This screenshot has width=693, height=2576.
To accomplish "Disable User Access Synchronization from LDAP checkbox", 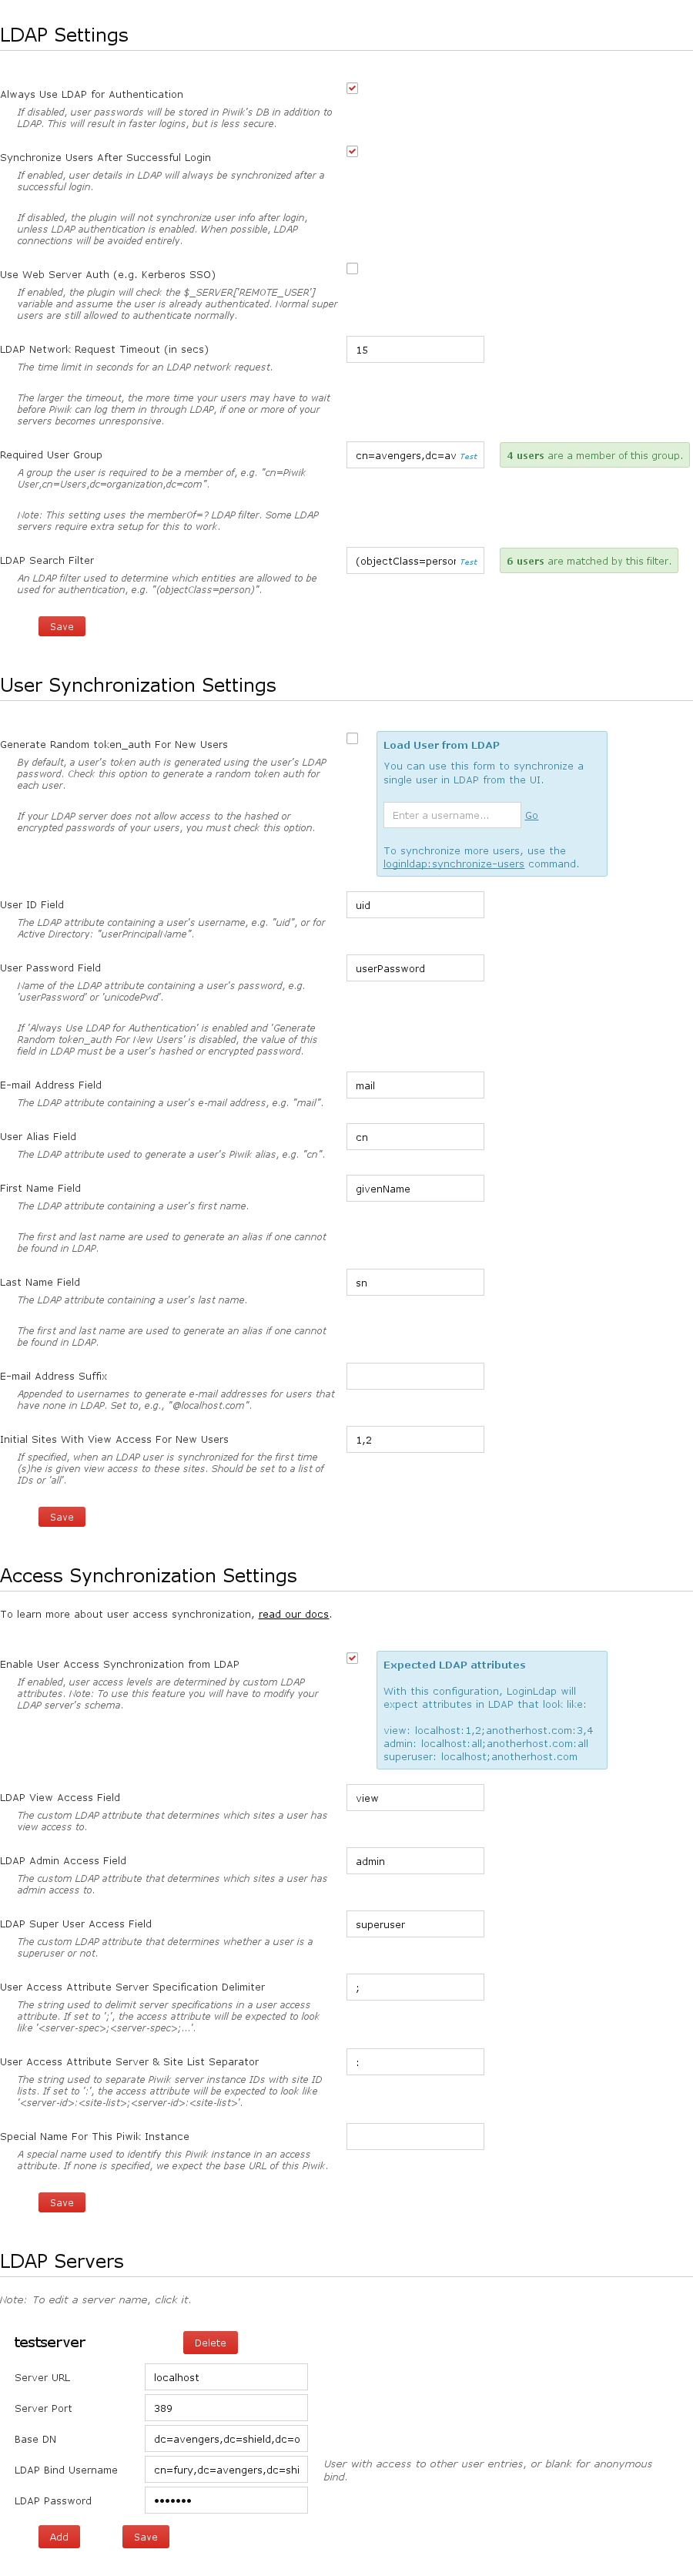I will (352, 1658).
